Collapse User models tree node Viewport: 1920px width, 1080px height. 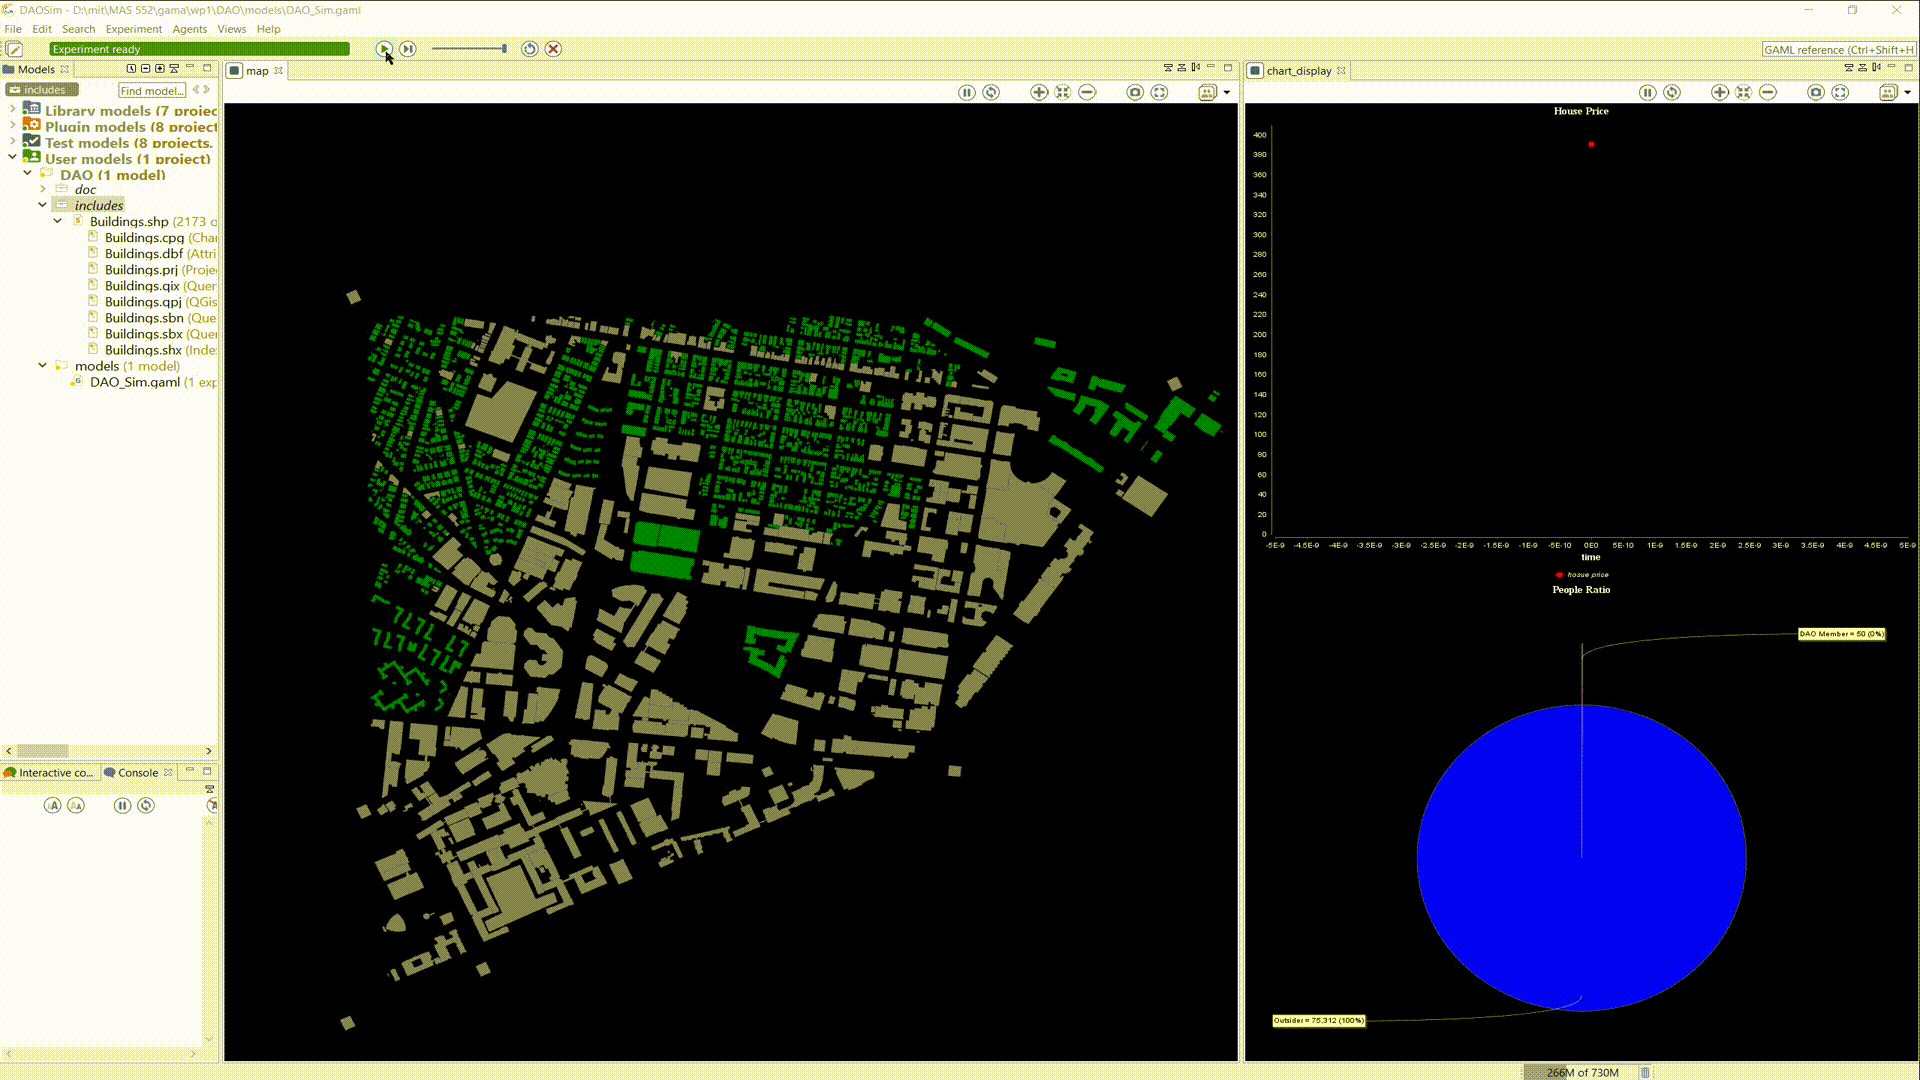tap(12, 157)
